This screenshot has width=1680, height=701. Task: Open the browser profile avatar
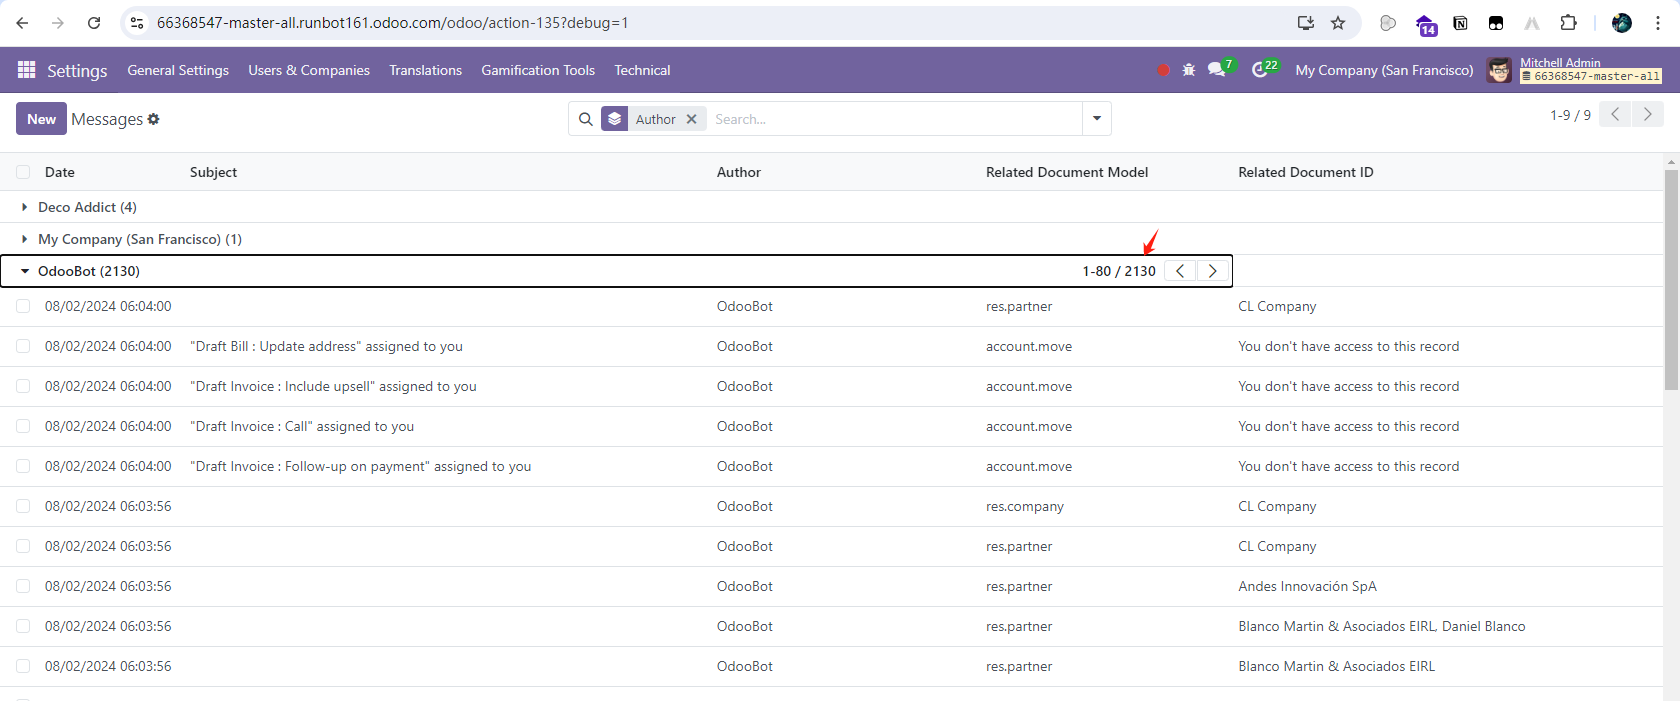click(1622, 23)
